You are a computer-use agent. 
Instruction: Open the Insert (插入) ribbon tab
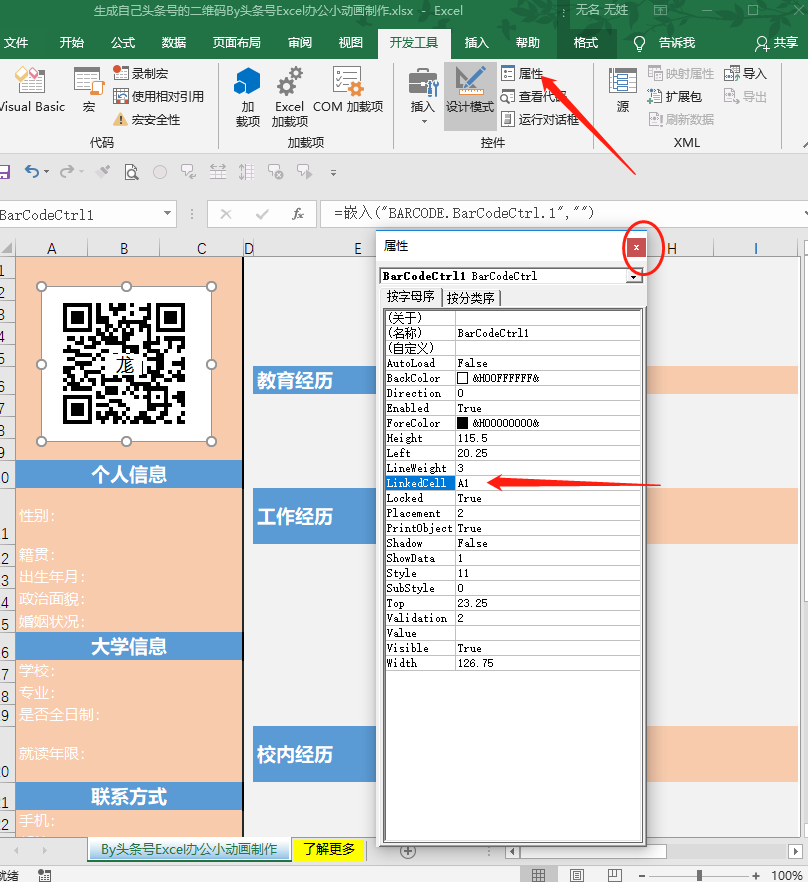click(x=477, y=43)
